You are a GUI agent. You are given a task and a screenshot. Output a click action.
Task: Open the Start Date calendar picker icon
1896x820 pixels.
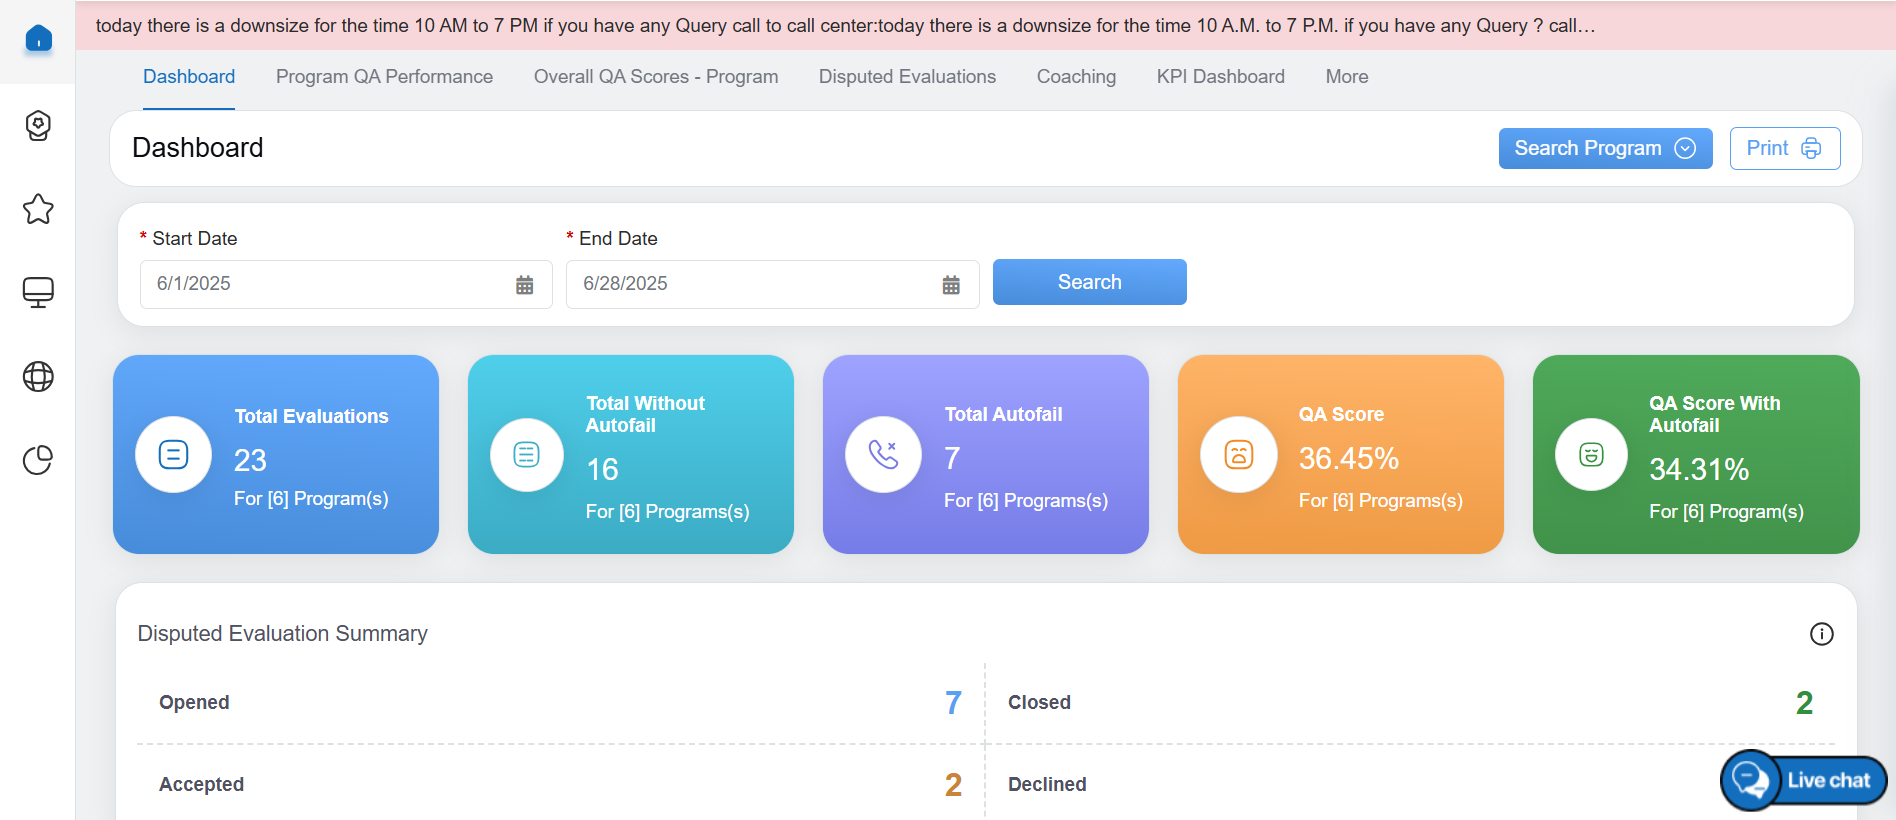[x=524, y=285]
